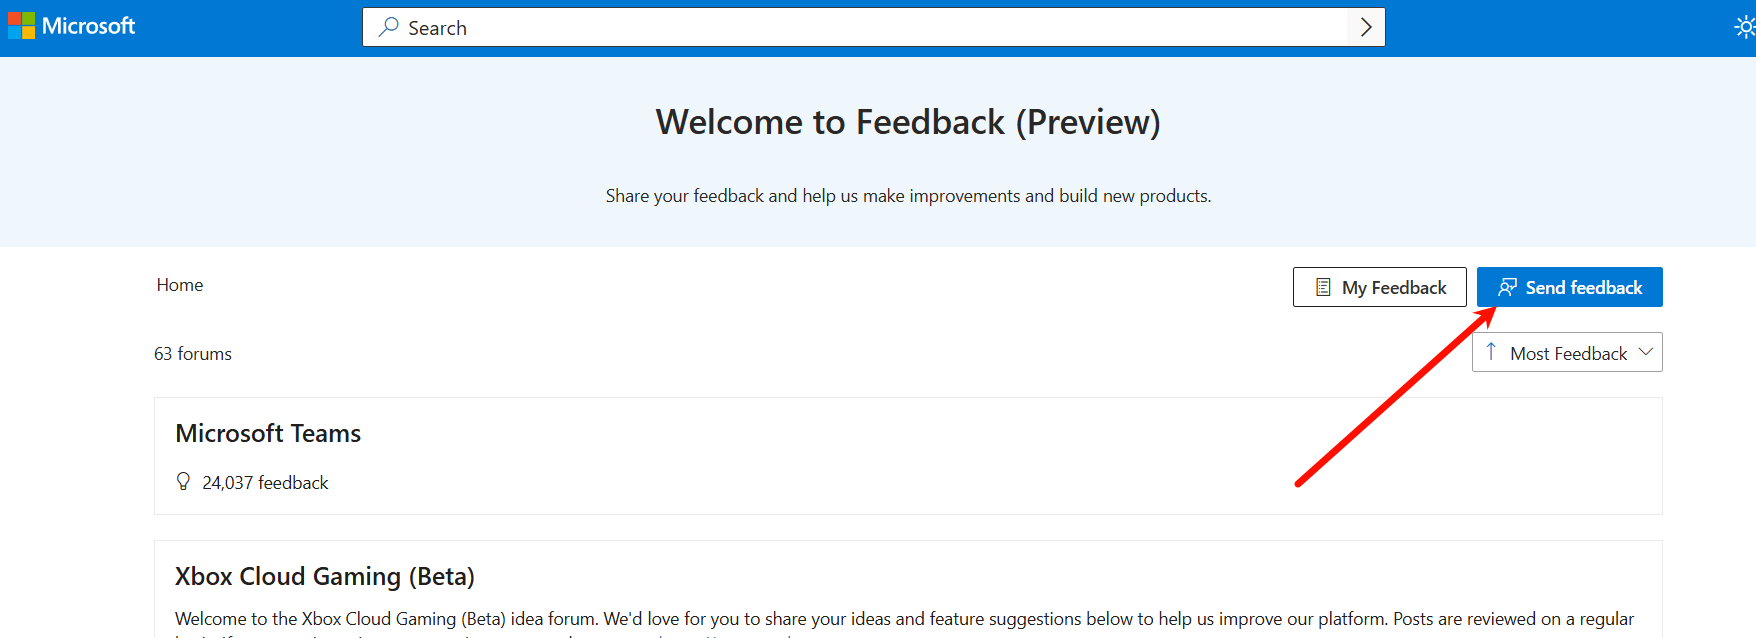Click inside the Search input field
Viewport: 1756px width, 638px height.
700,27
